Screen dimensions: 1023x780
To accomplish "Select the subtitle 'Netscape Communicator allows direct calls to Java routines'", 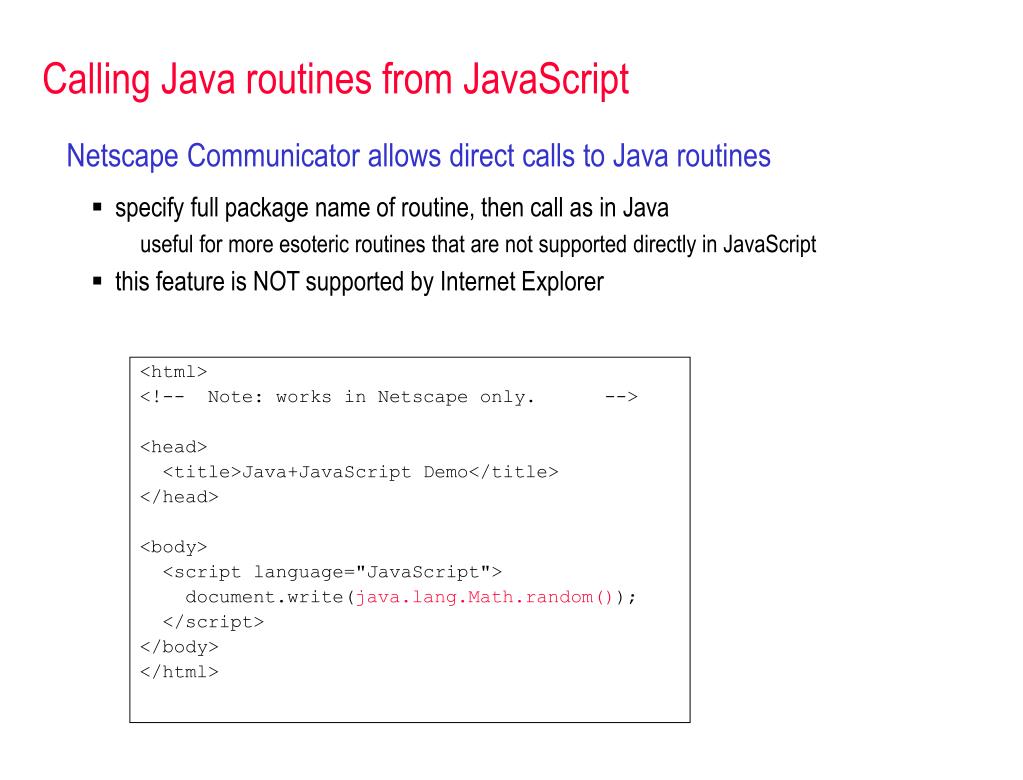I will coord(418,156).
